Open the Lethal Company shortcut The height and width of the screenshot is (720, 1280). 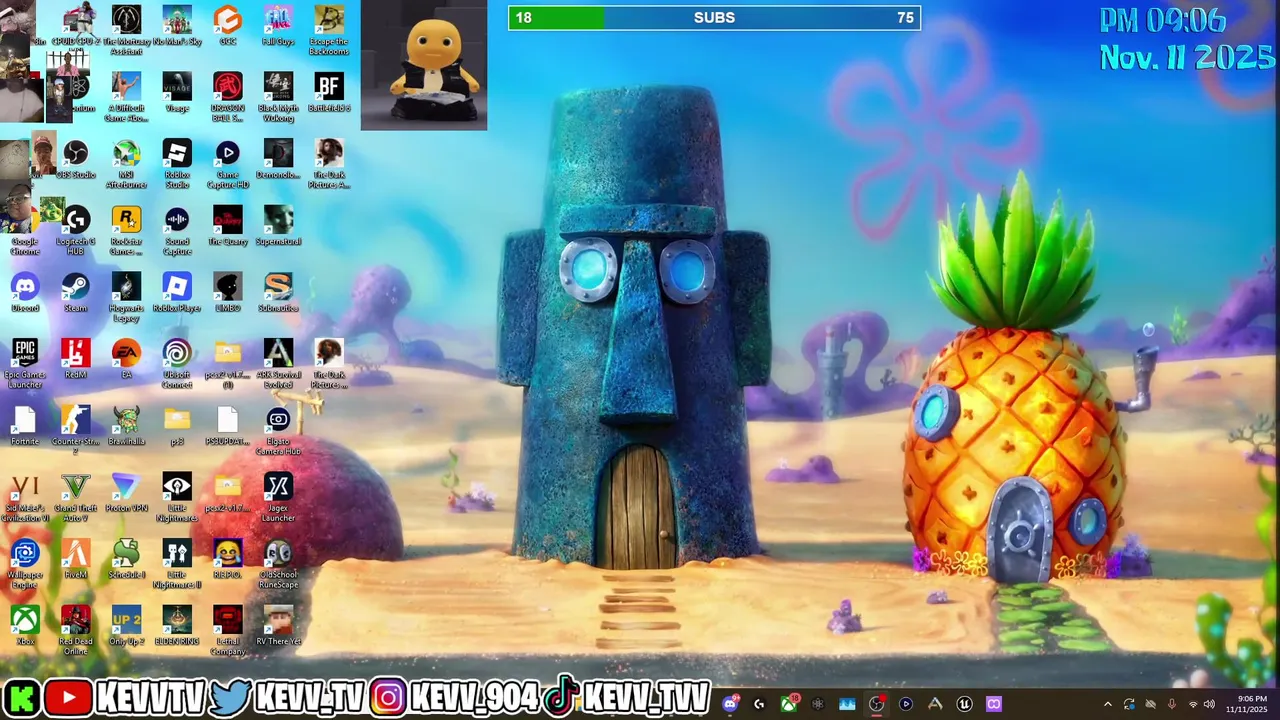pos(227,631)
